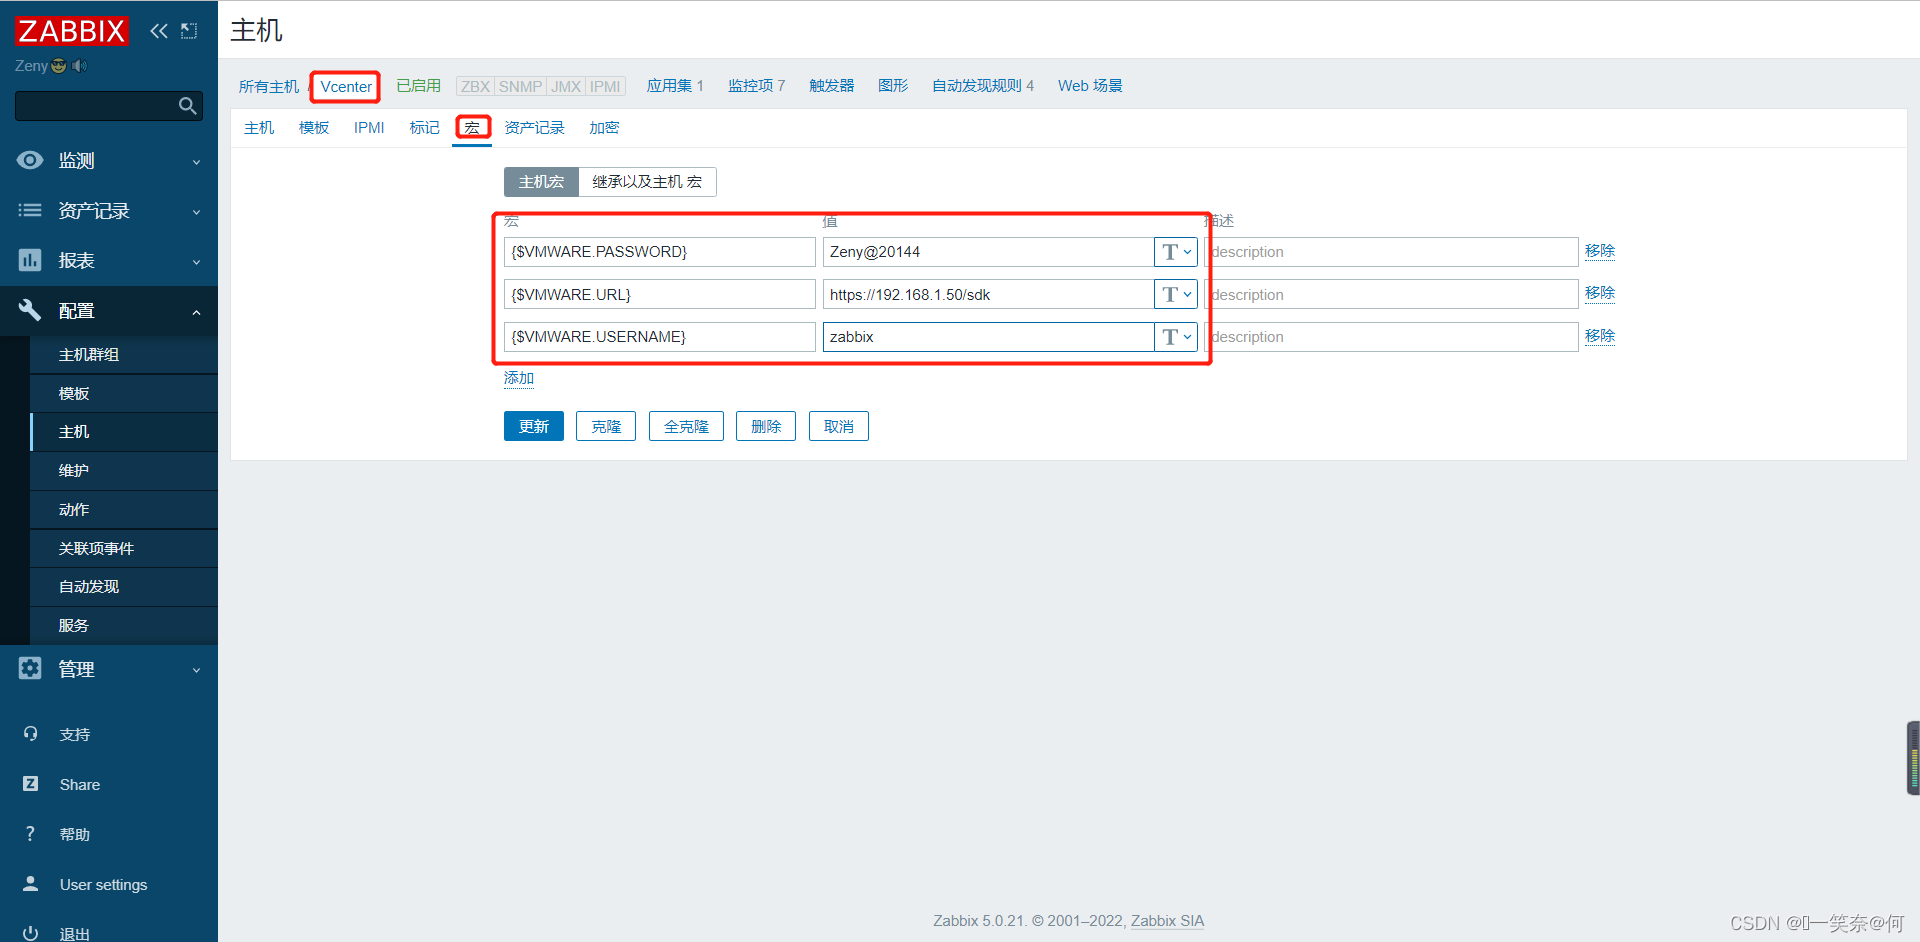Click the ZABBIX logo
This screenshot has height=942, width=1920.
point(72,31)
